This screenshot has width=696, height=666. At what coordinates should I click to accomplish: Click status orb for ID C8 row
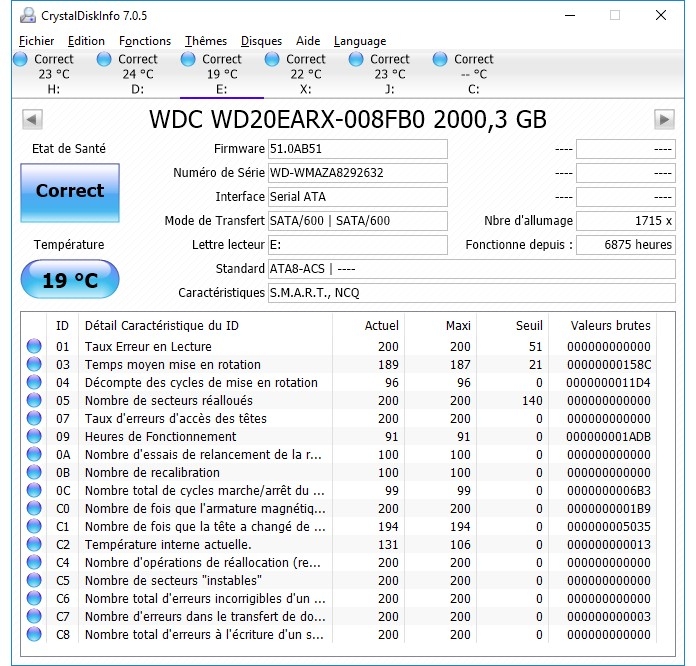click(x=34, y=634)
